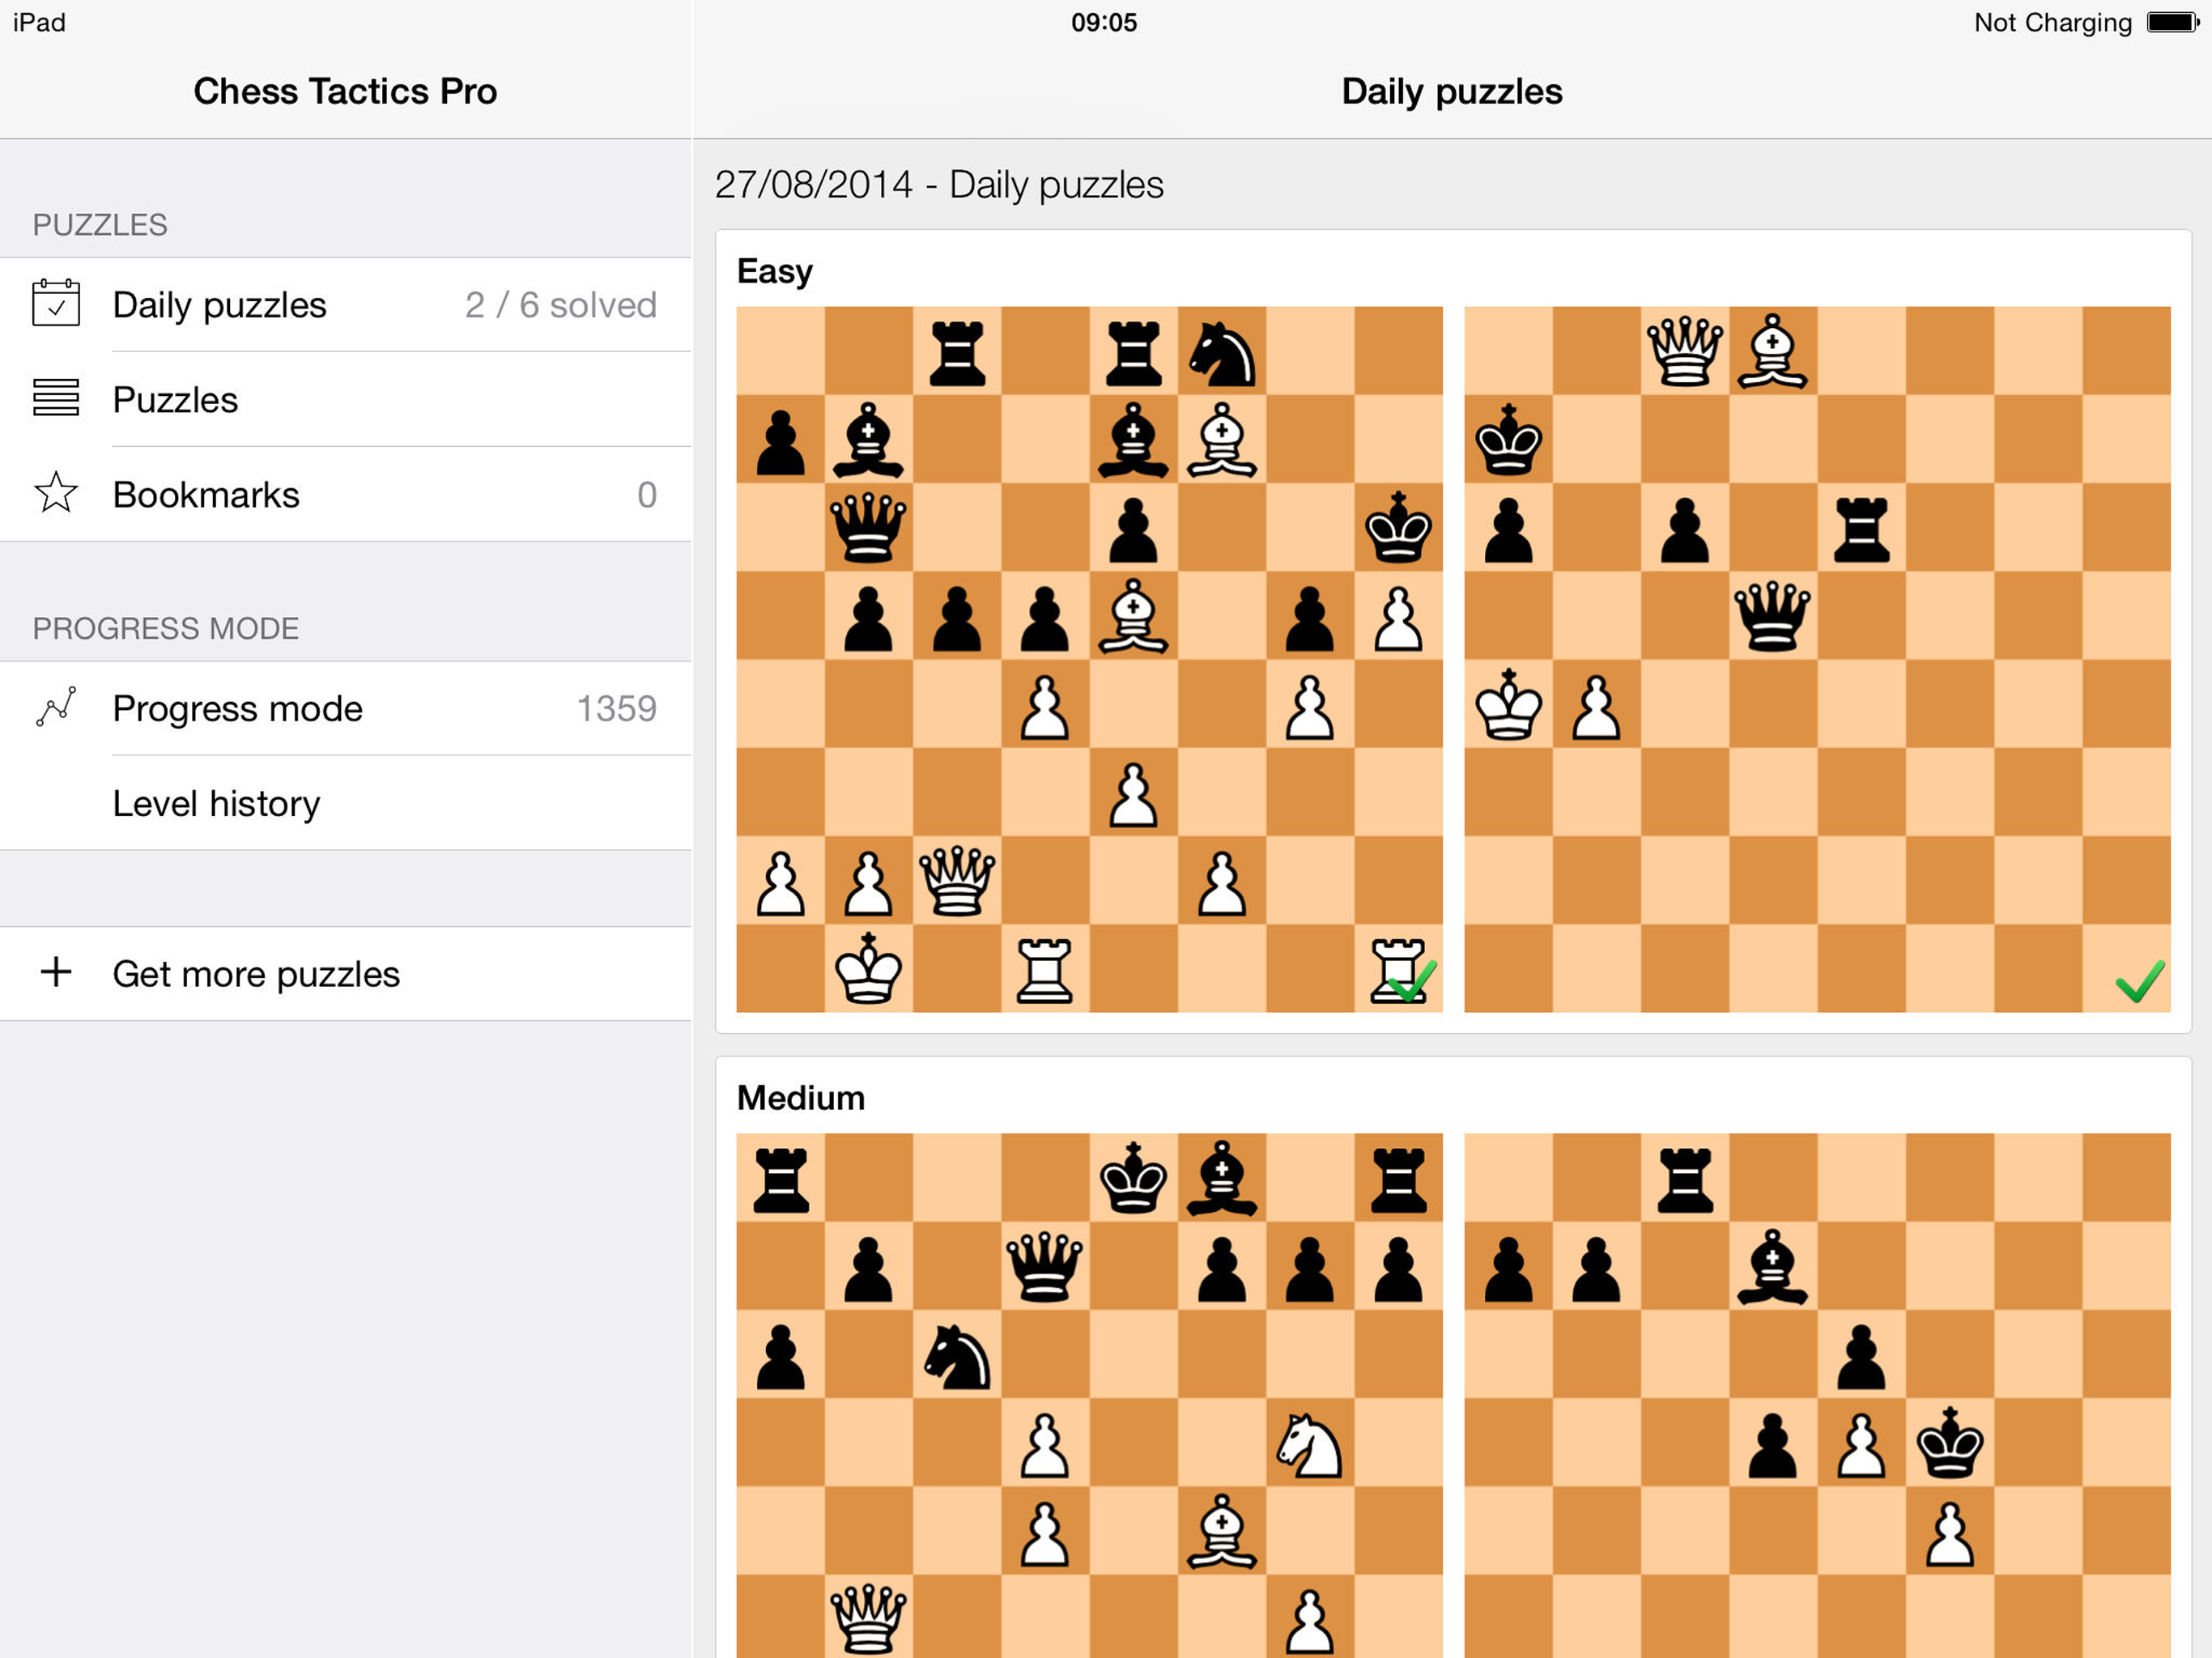Open the second Medium puzzle board

1817,1395
